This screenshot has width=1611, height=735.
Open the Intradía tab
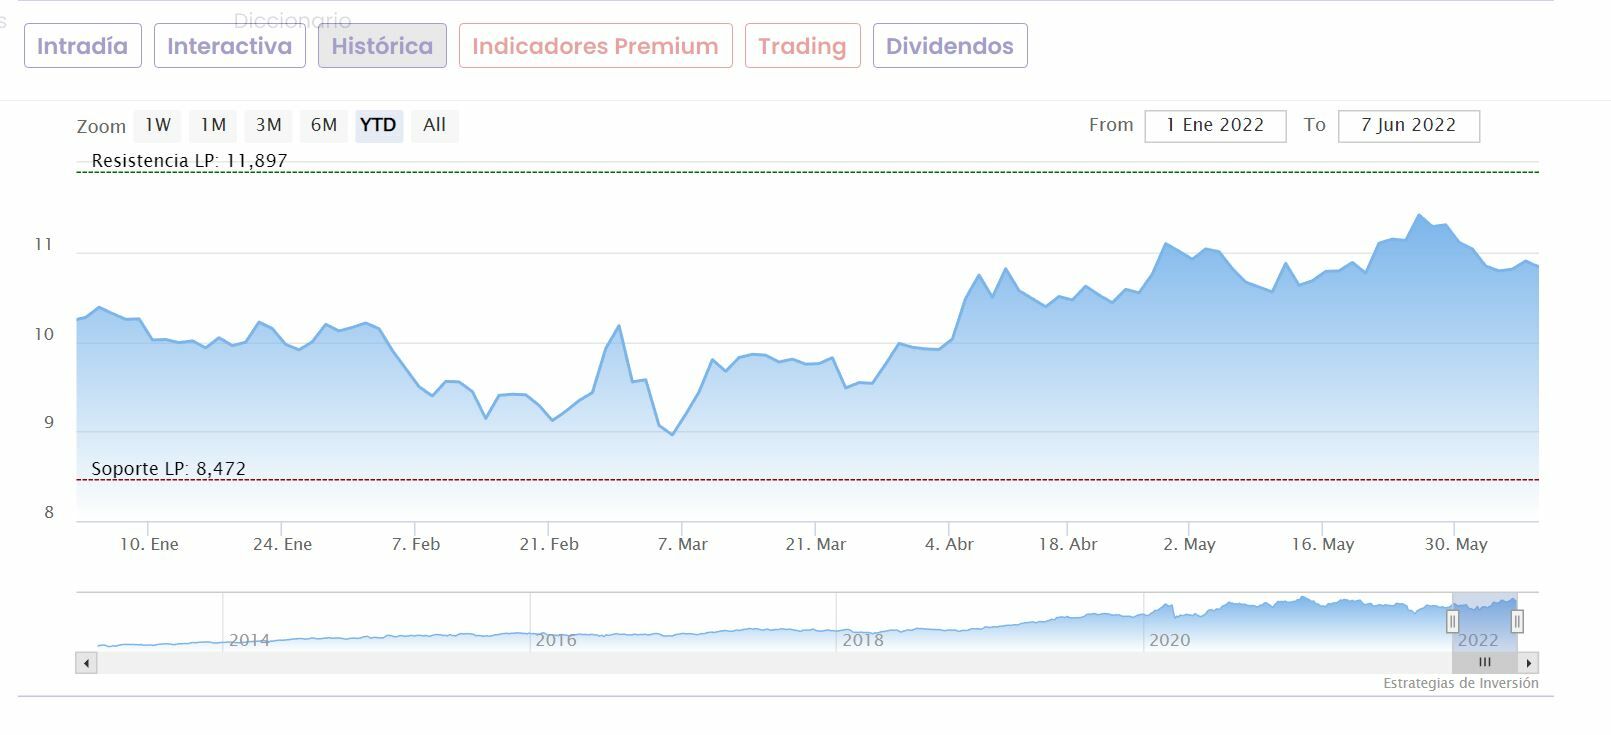tap(83, 46)
